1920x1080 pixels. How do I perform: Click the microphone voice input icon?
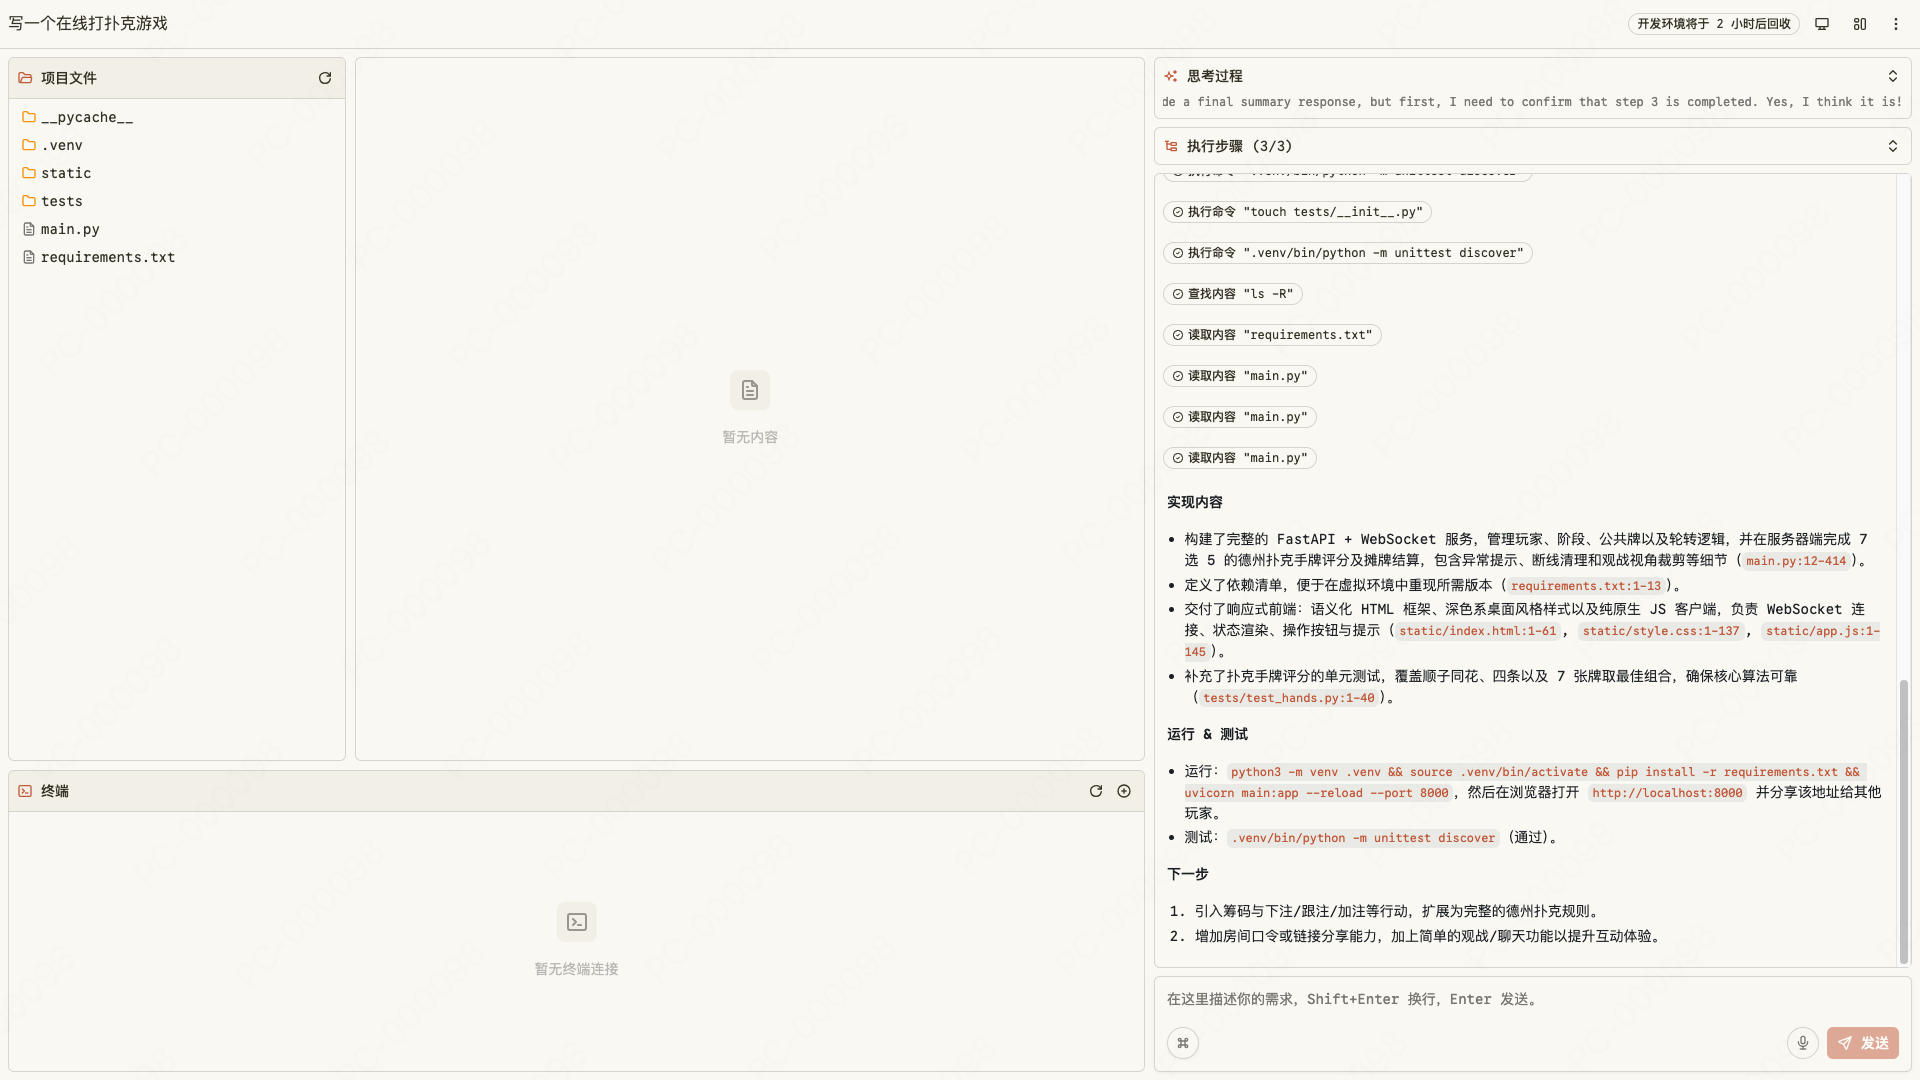tap(1802, 1043)
